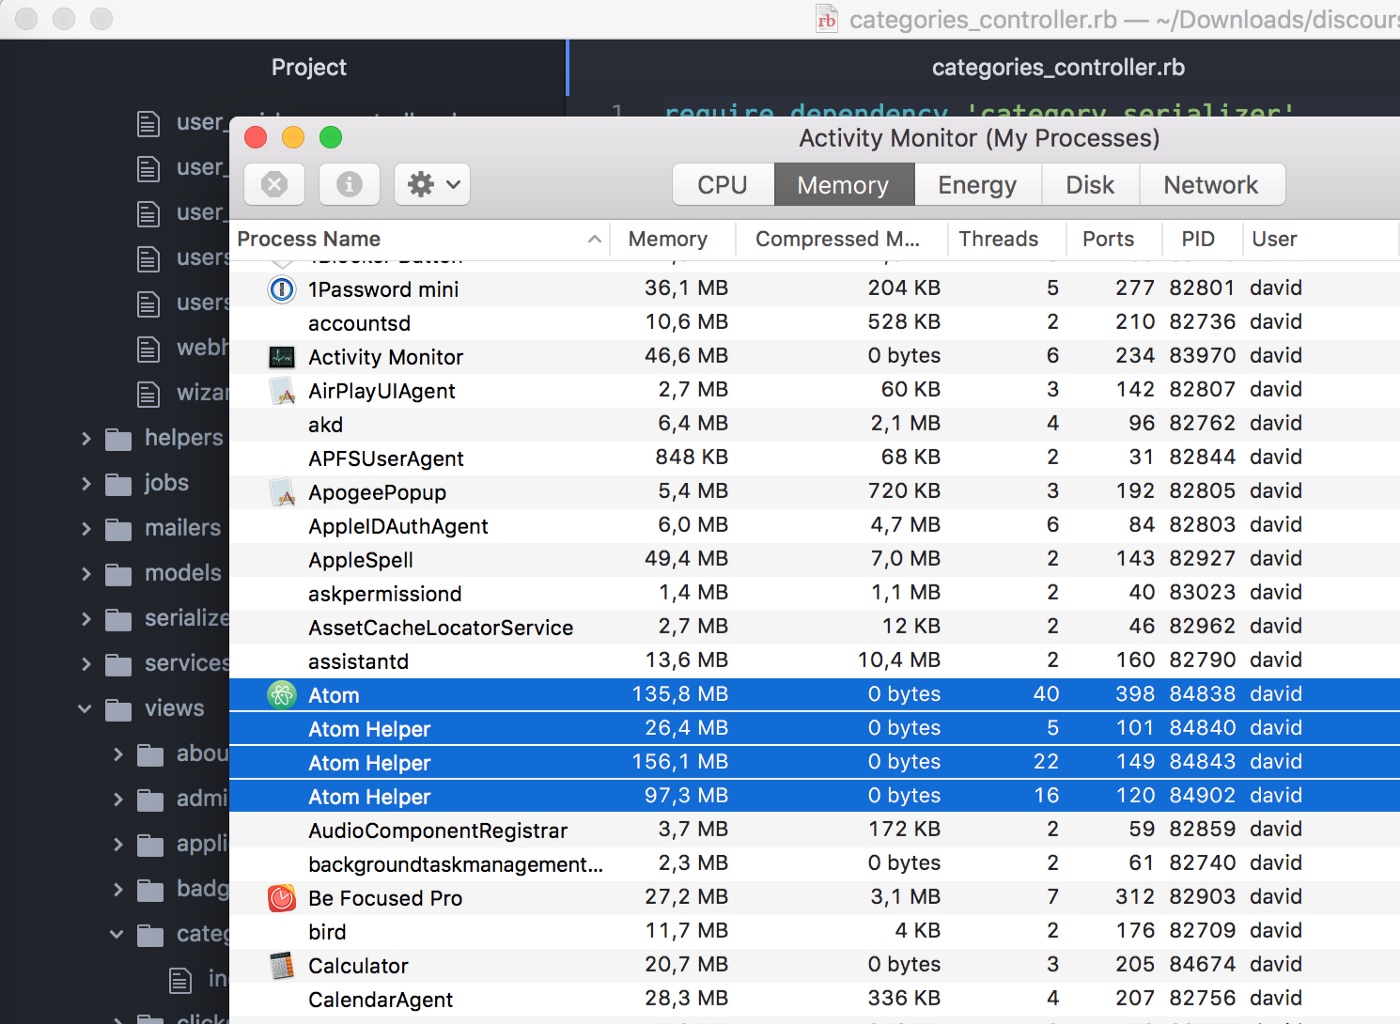The height and width of the screenshot is (1024, 1400).
Task: Click the Be Focused Pro icon
Action: coord(282,898)
